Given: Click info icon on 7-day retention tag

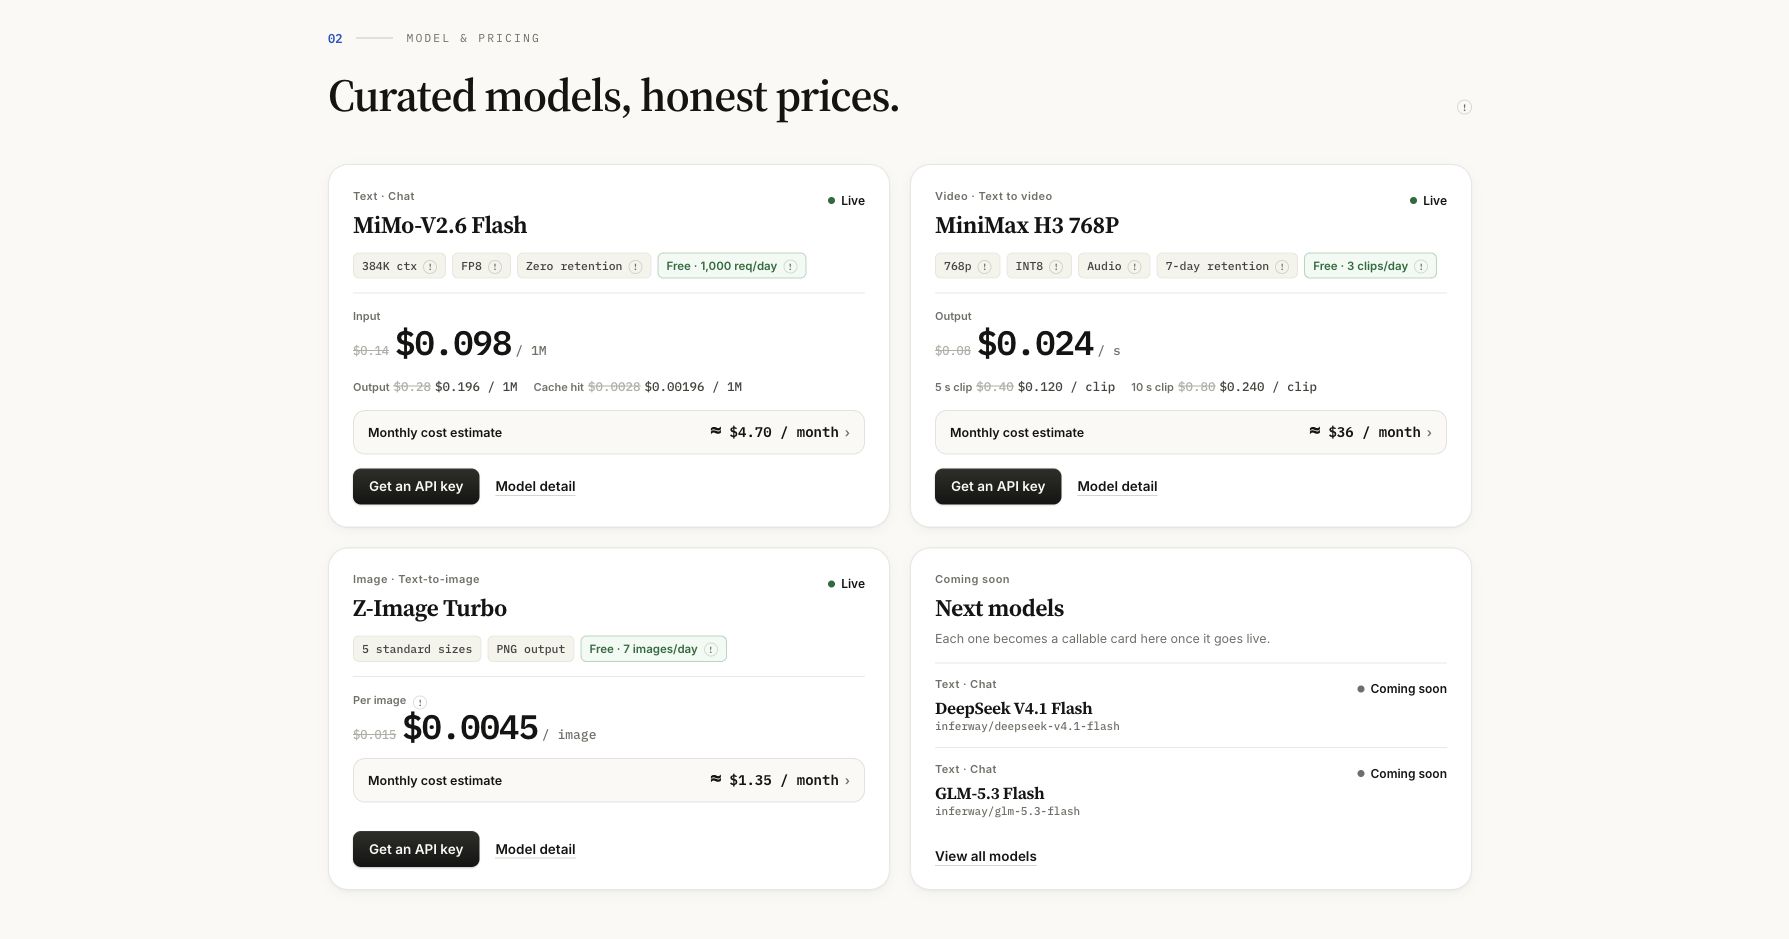Looking at the screenshot, I should (1282, 267).
